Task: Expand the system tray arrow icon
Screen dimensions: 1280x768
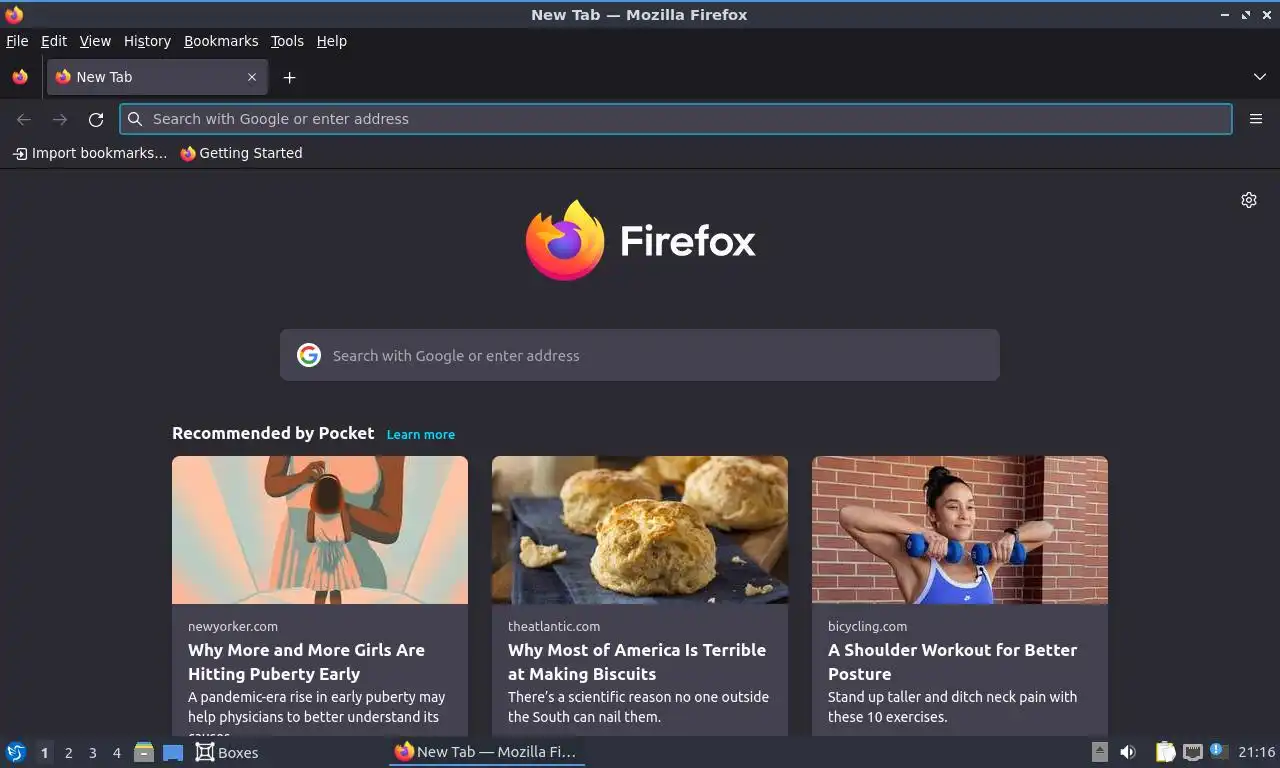Action: click(1099, 752)
